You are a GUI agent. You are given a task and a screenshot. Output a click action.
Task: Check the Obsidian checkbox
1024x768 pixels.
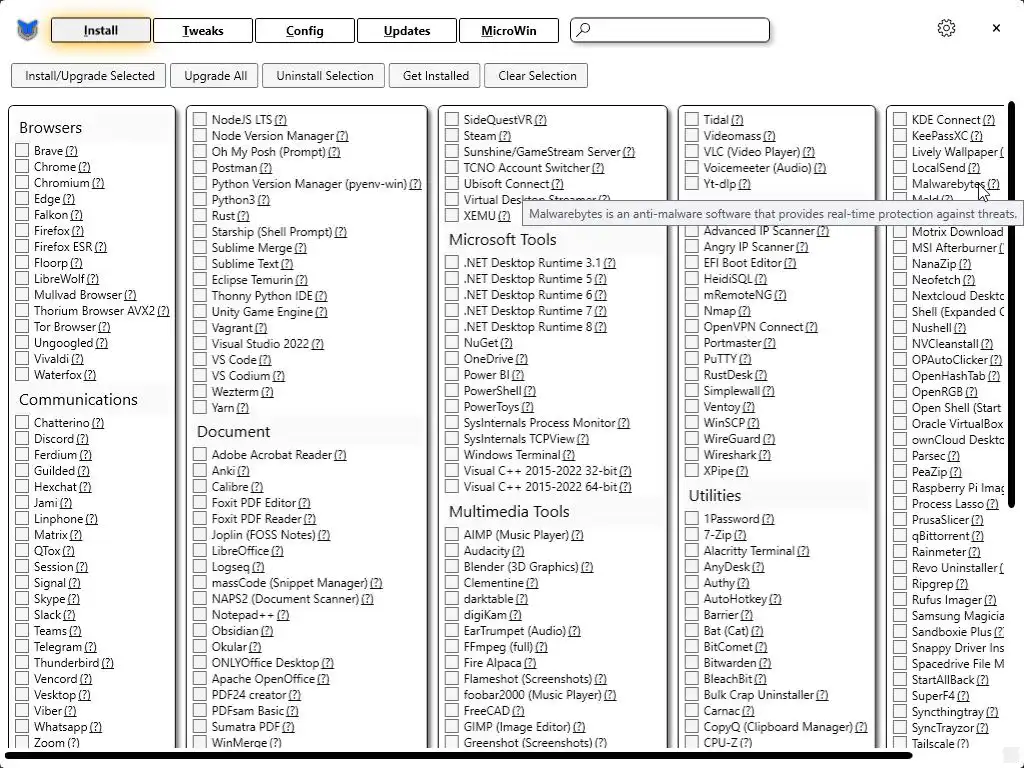[x=200, y=631]
